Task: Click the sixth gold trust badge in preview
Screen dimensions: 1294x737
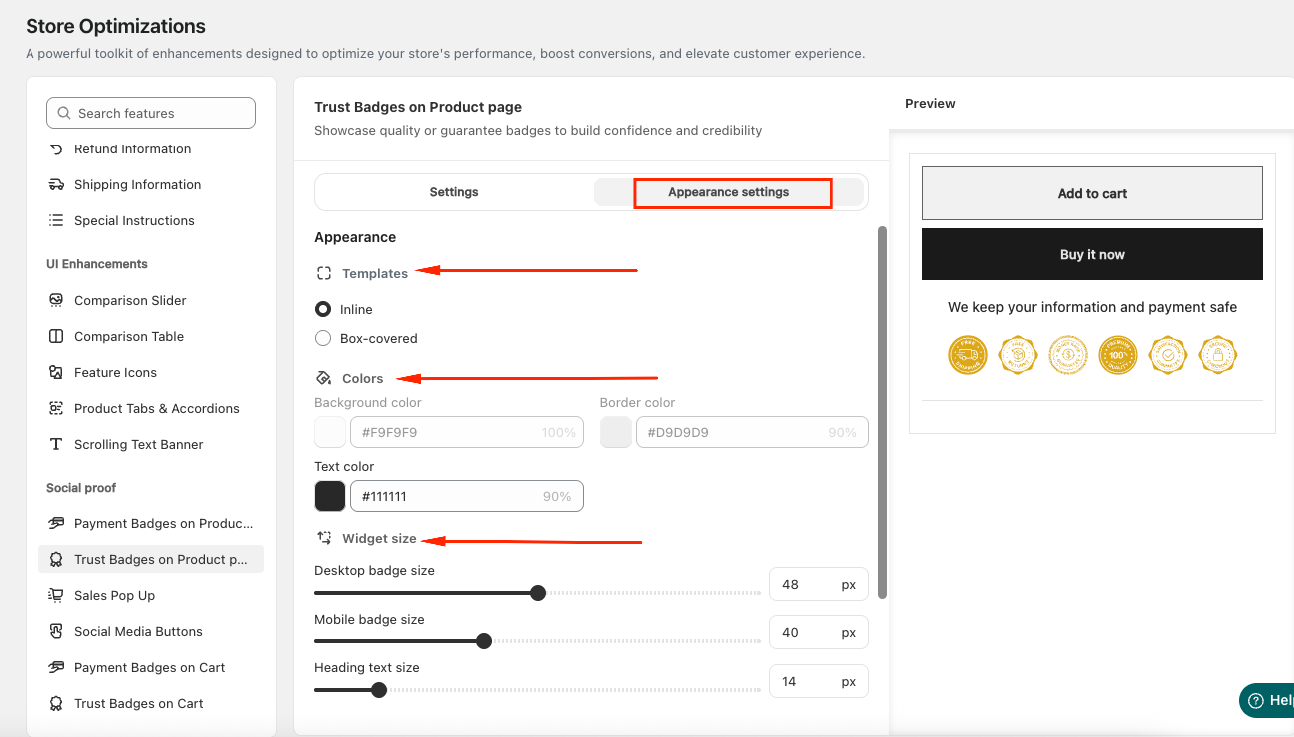Action: click(1218, 355)
